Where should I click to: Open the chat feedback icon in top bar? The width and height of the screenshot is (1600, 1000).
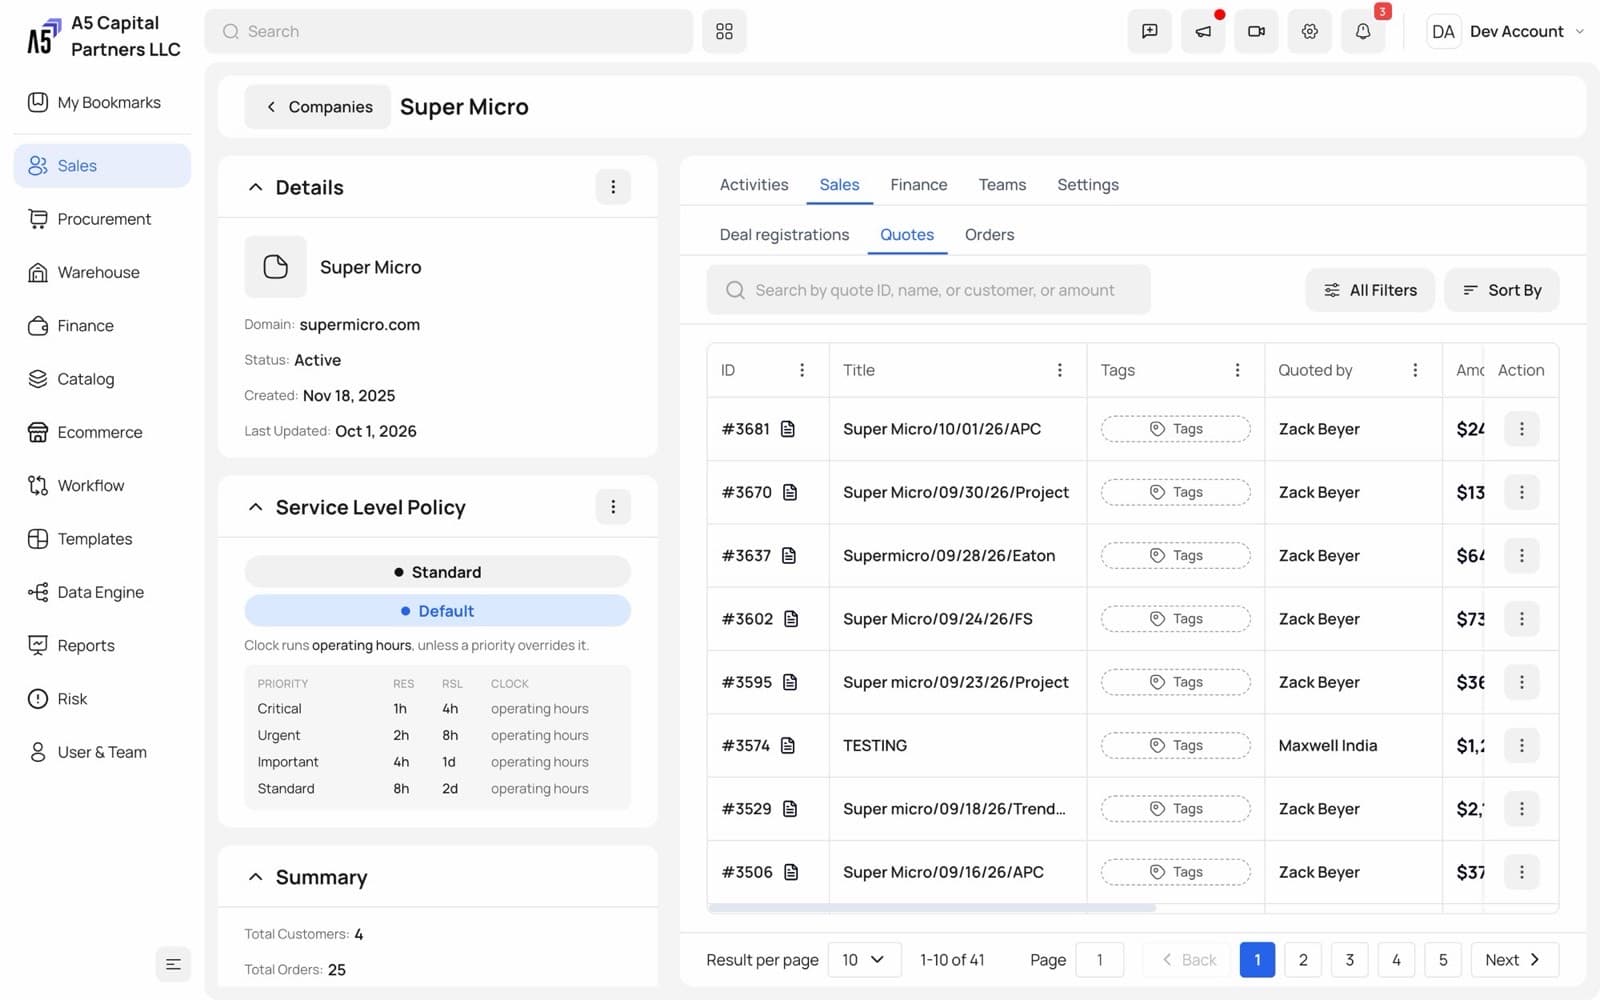pyautogui.click(x=1150, y=32)
